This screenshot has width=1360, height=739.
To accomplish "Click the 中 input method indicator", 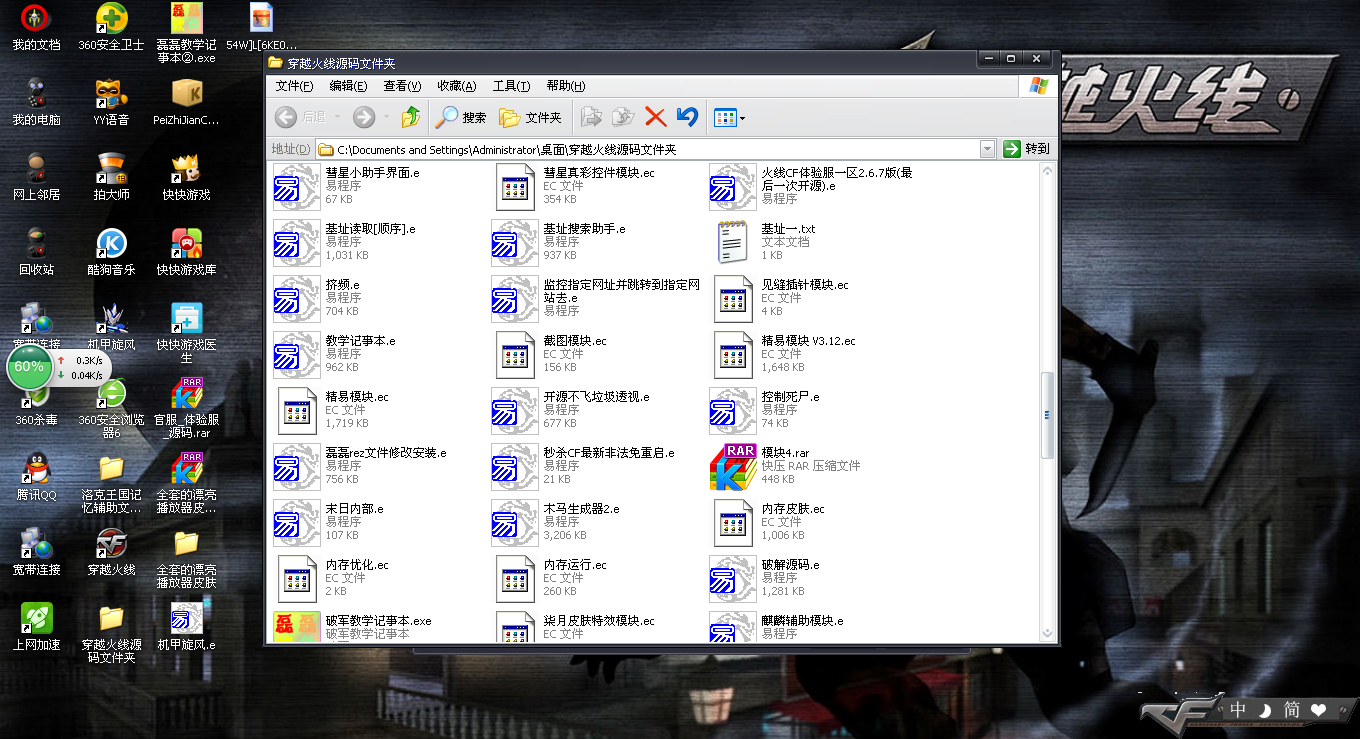I will 1239,710.
